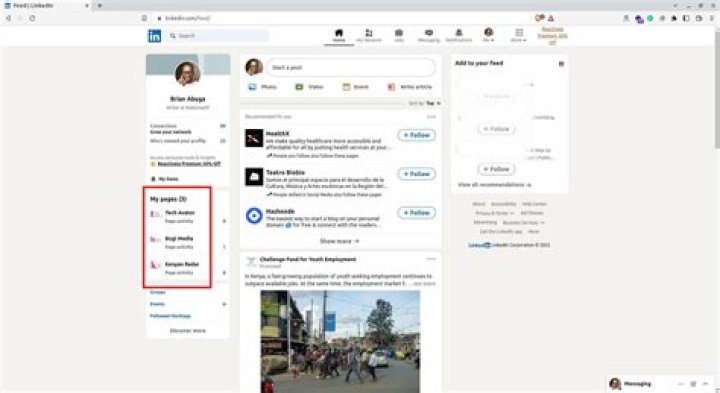Click the About footer link
720x393 pixels.
[478, 204]
